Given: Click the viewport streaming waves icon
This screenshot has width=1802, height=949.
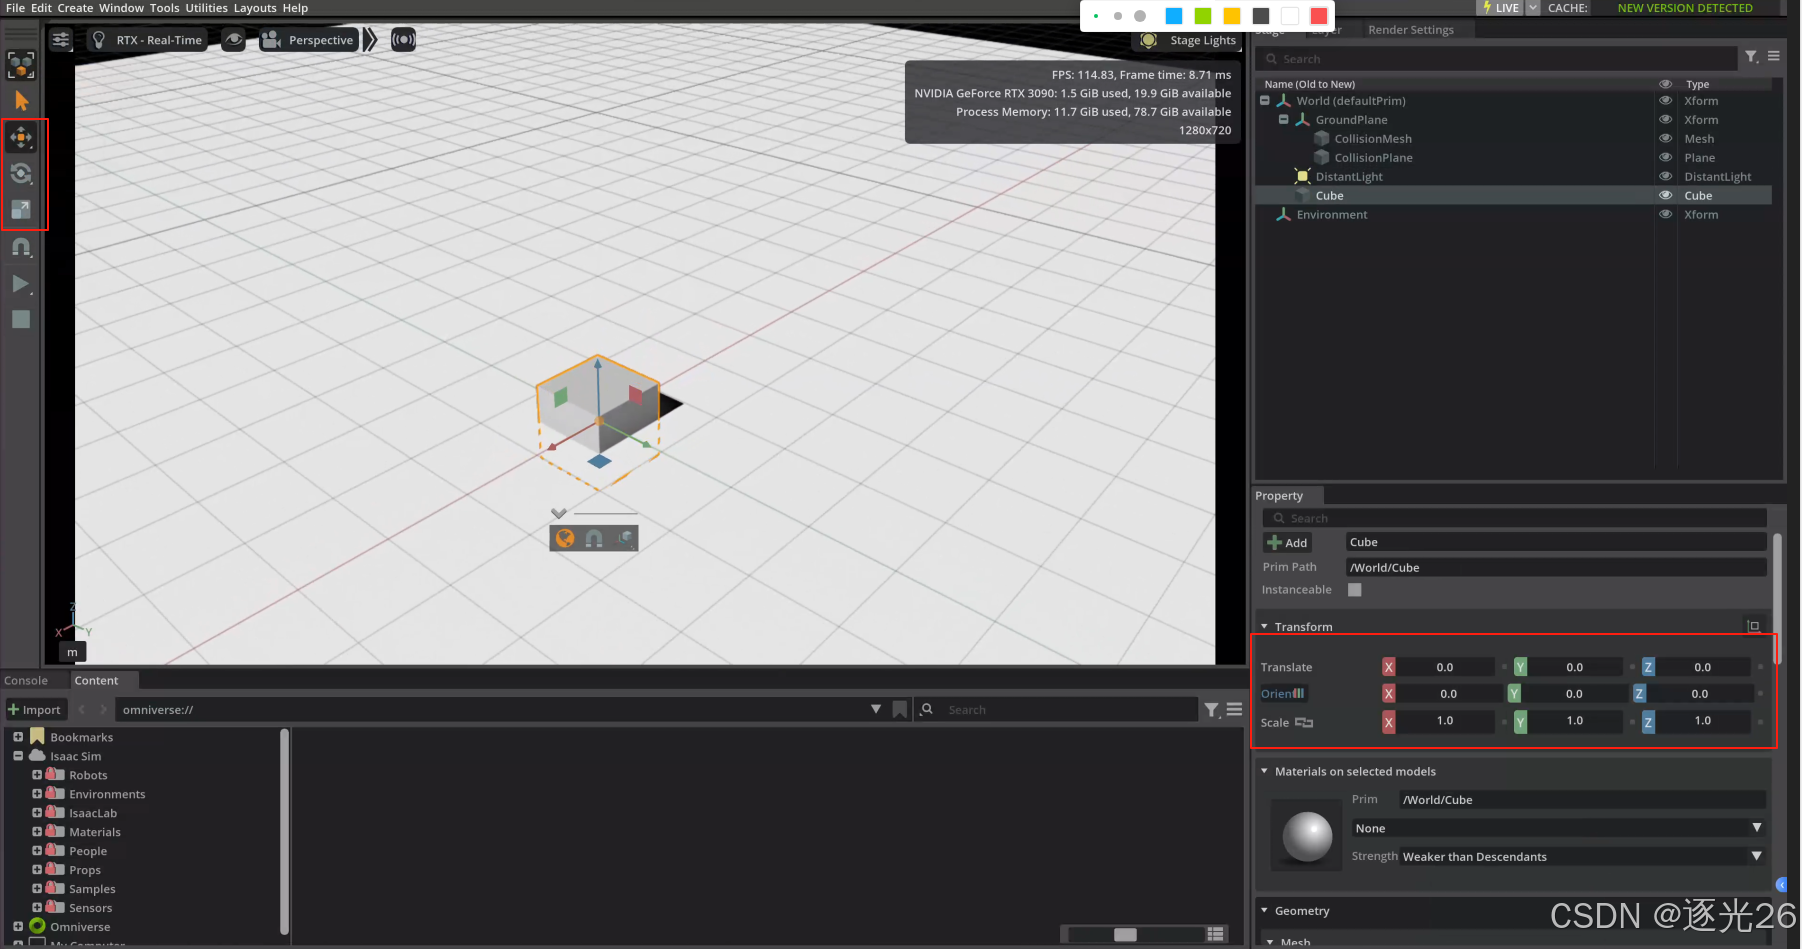Looking at the screenshot, I should 404,40.
